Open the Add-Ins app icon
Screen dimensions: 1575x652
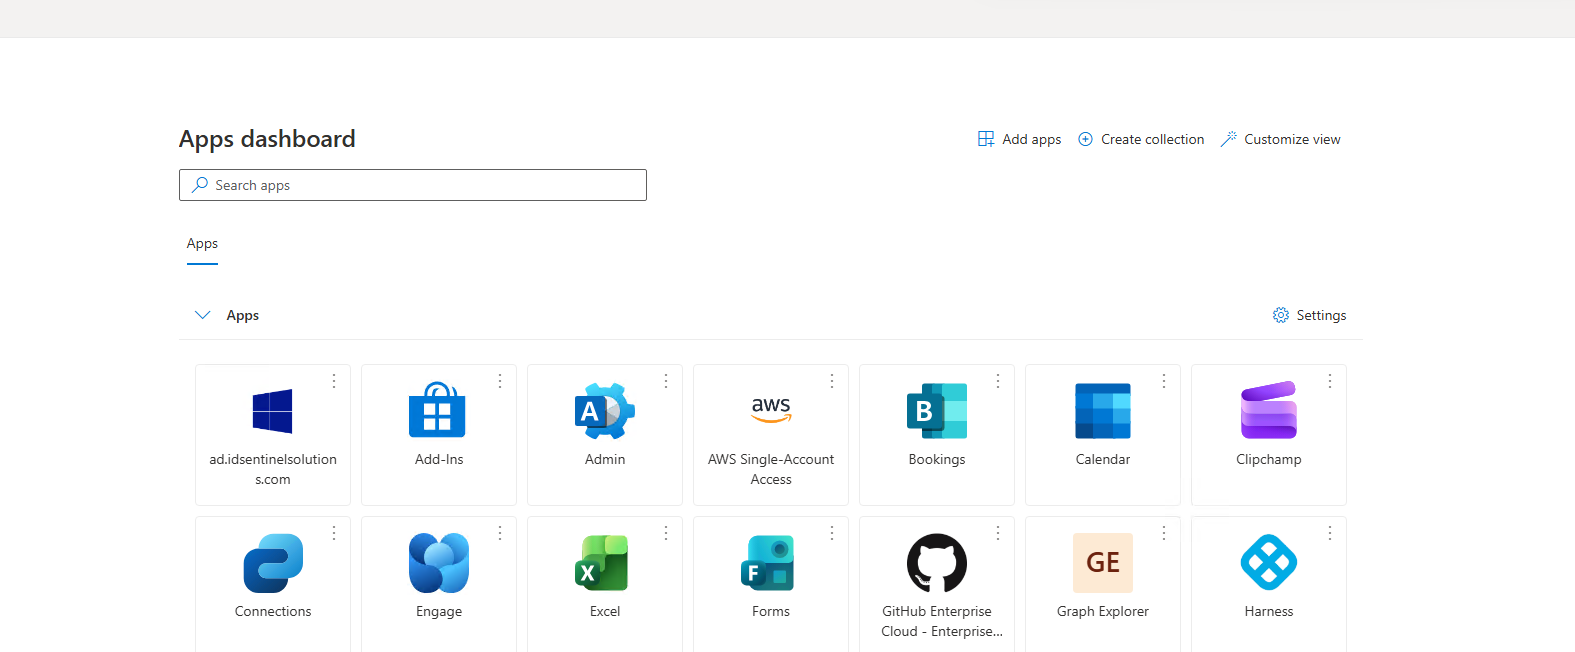(438, 410)
